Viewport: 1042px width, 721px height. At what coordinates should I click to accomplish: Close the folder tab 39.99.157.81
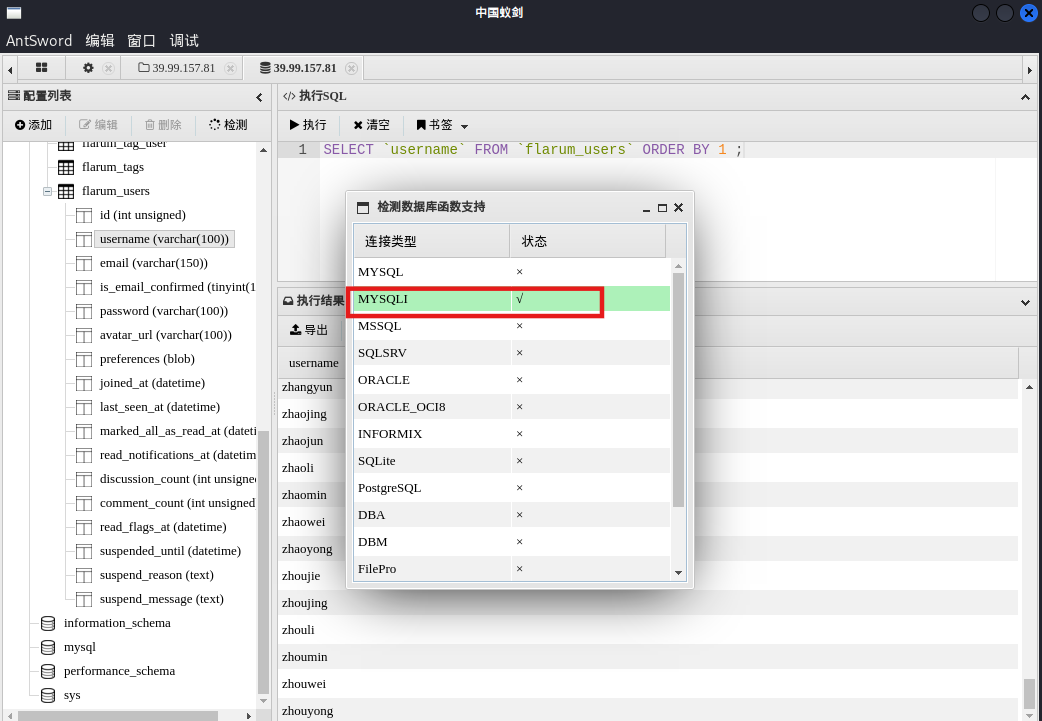(230, 68)
